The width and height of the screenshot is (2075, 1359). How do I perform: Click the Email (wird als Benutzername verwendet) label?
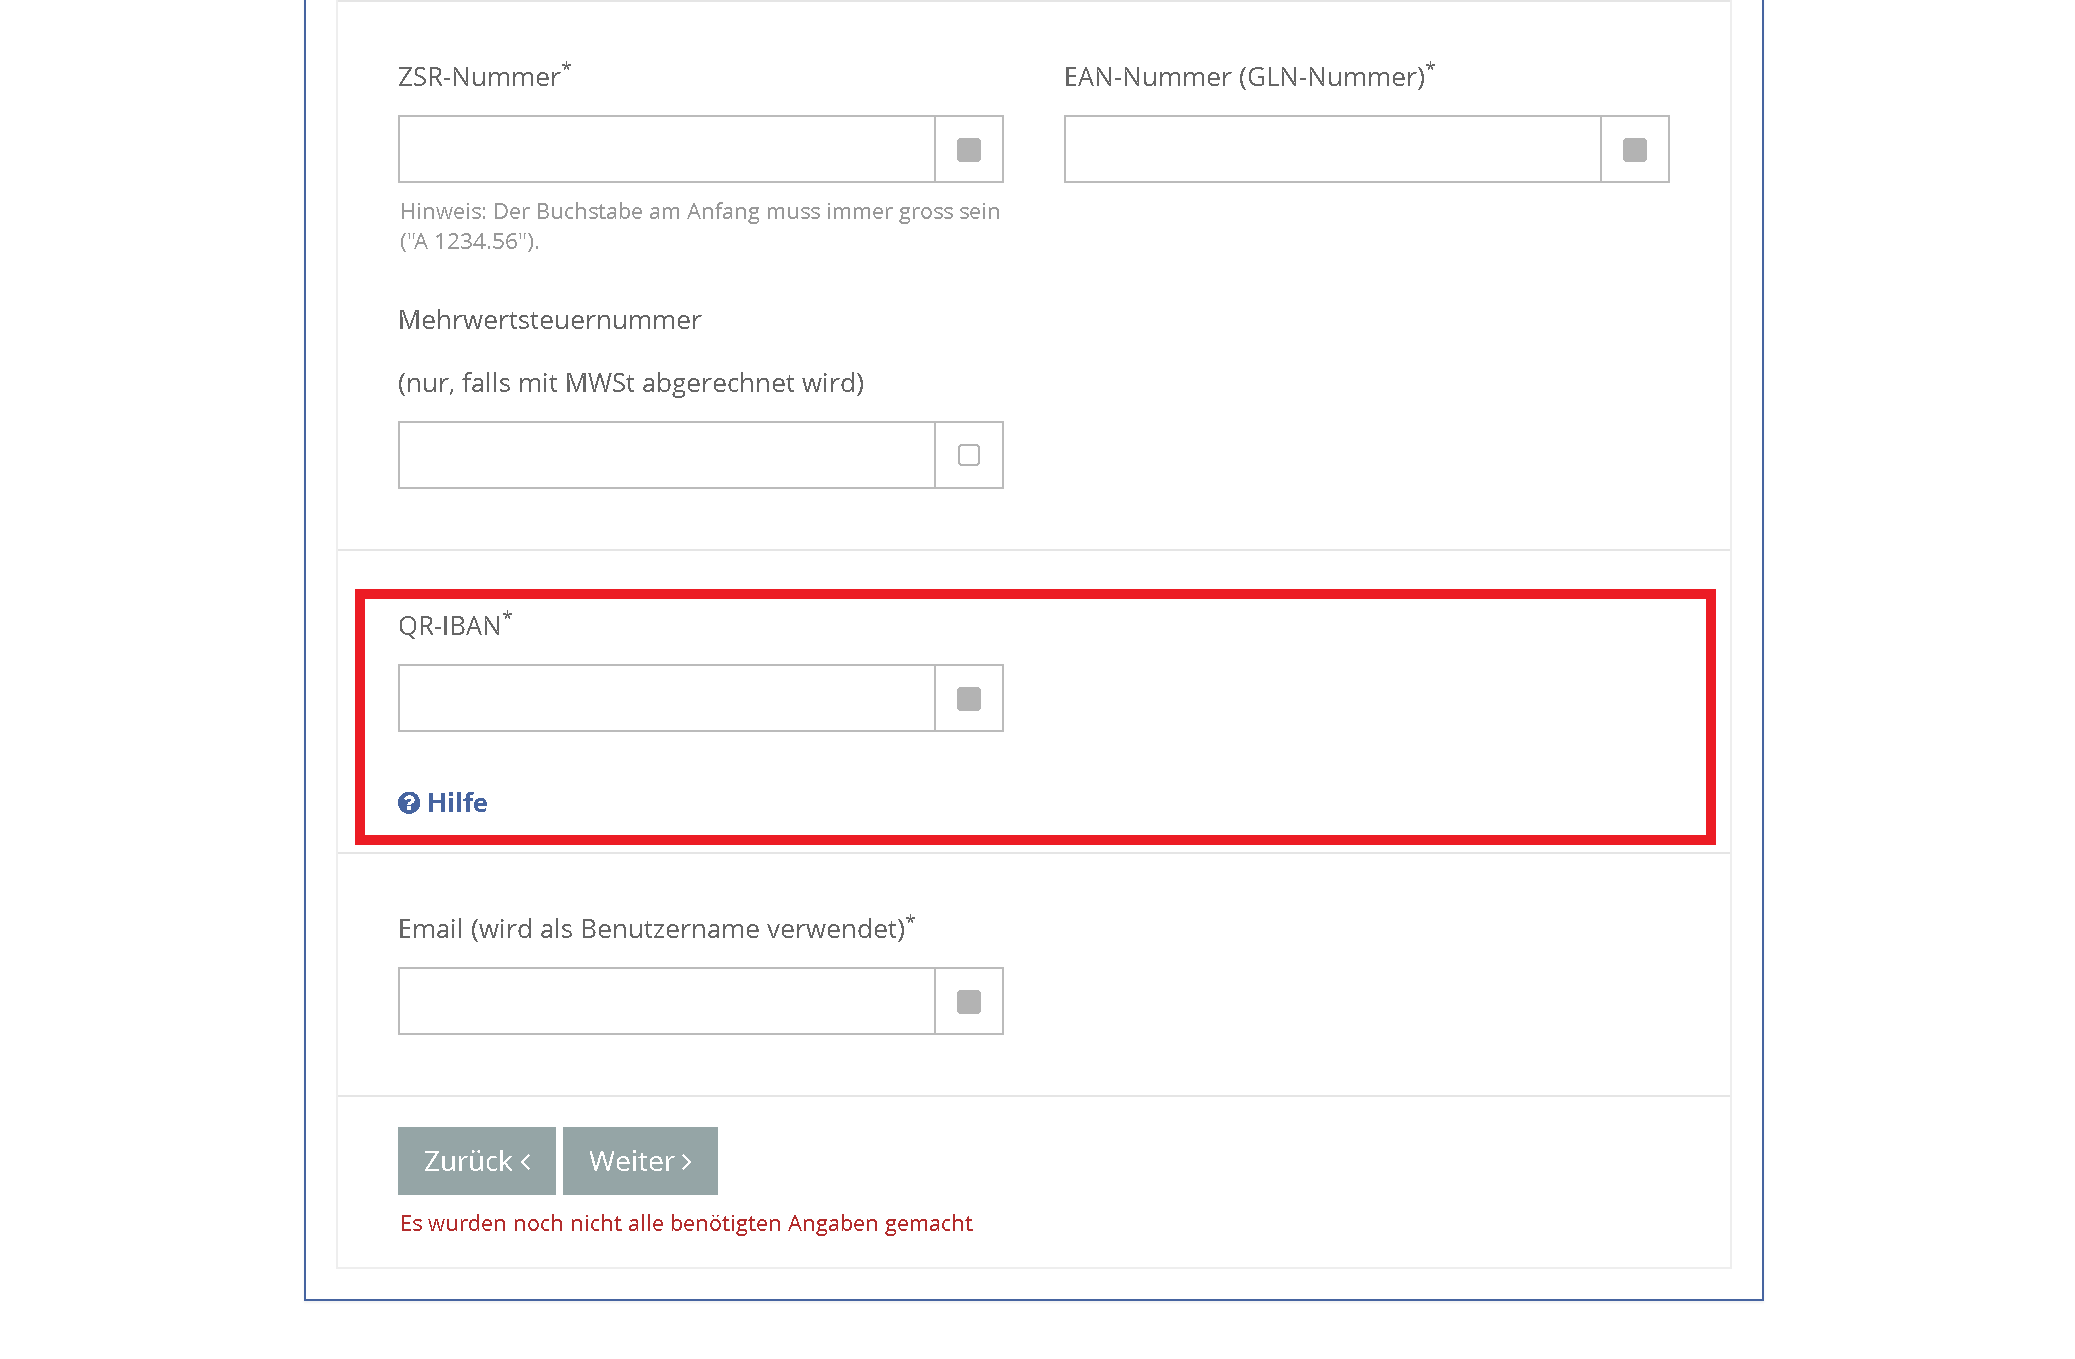tap(656, 928)
